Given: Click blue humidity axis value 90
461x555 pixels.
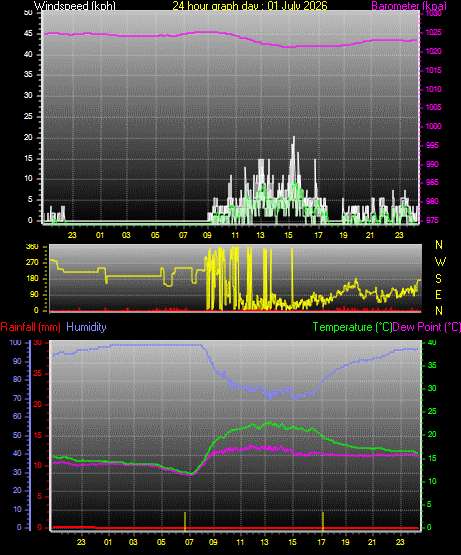Looking at the screenshot, I should point(17,361).
